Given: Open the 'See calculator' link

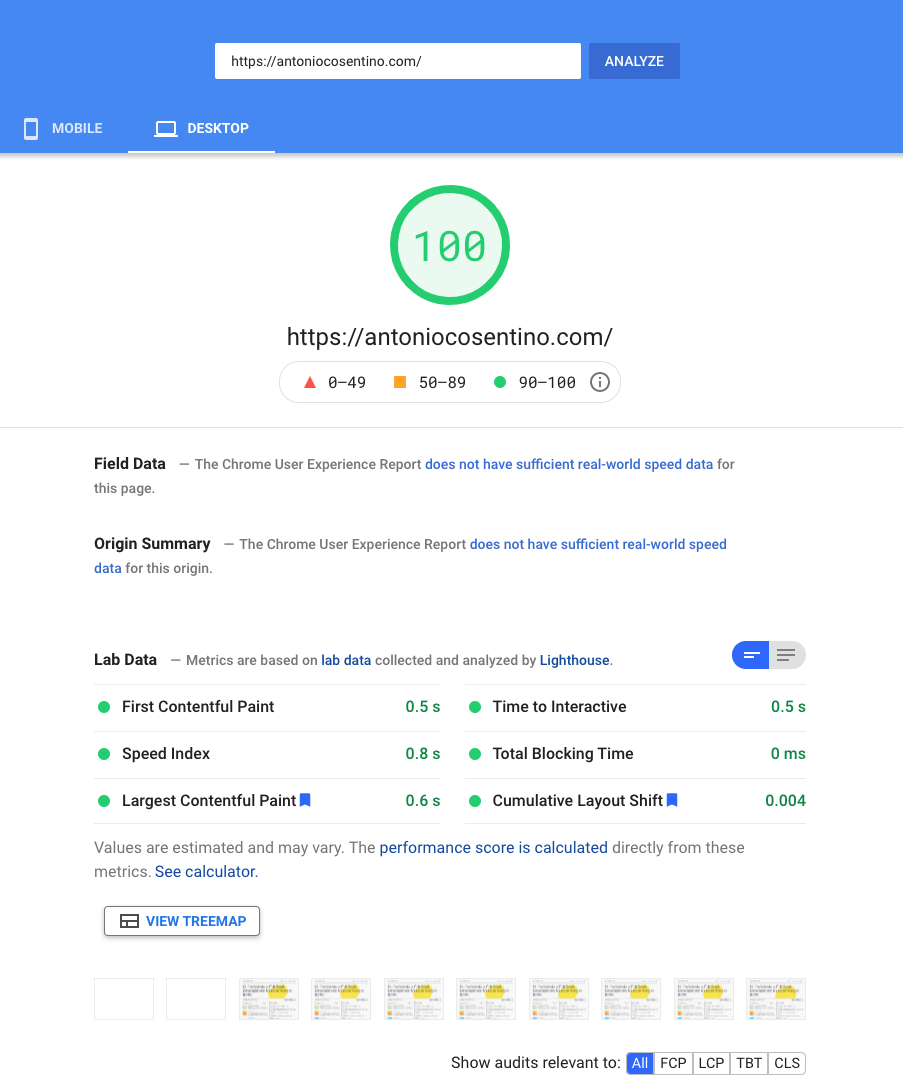Looking at the screenshot, I should tap(205, 872).
